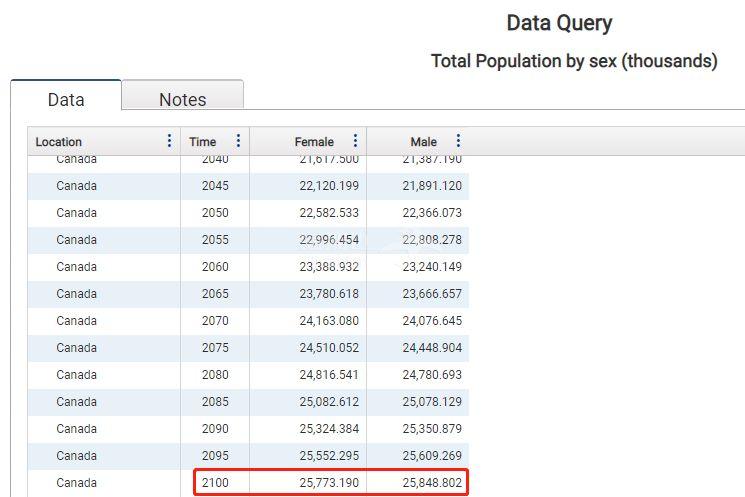Select Female value 22,996.454
The height and width of the screenshot is (497, 745).
tap(329, 240)
